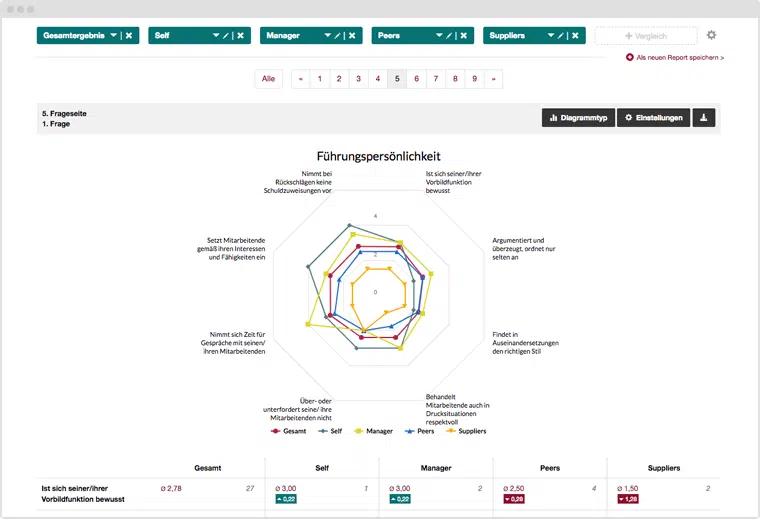Viewport: 760px width, 519px height.
Task: Open the Manager tag dropdown arrow
Action: pyautogui.click(x=328, y=36)
